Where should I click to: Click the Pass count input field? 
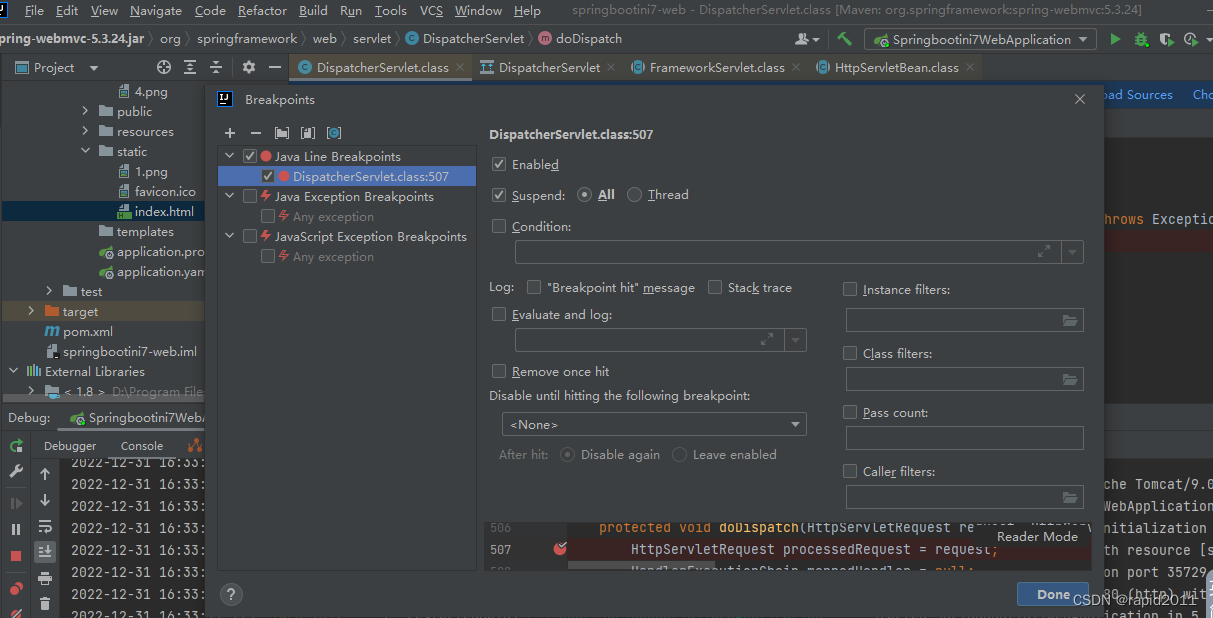pos(965,438)
